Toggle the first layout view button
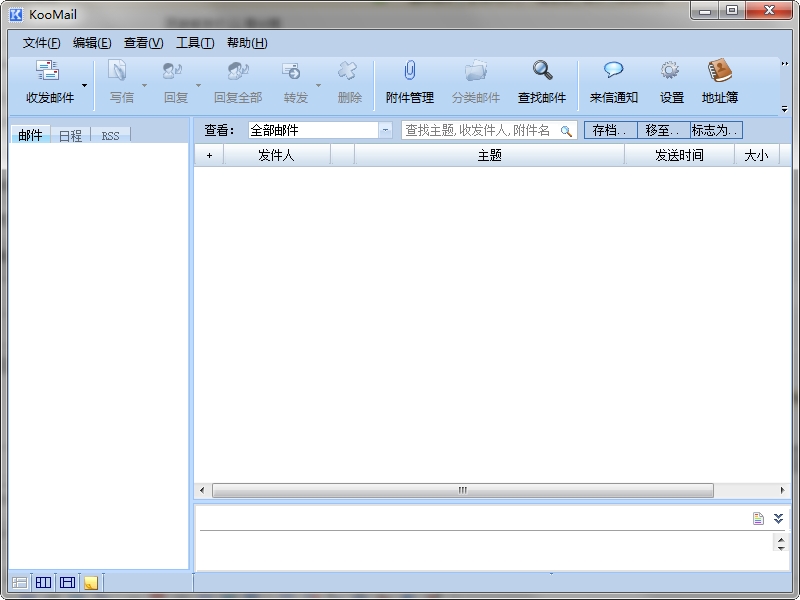The height and width of the screenshot is (600, 800). [19, 583]
